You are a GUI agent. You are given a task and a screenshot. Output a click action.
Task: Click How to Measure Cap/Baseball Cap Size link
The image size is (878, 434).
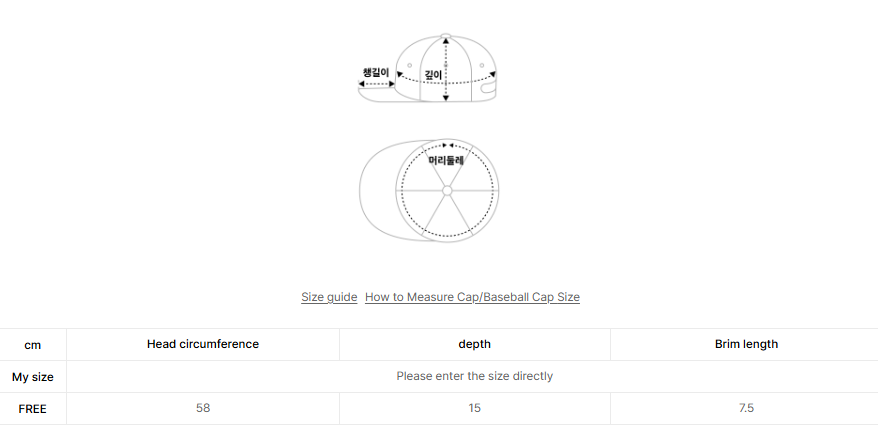tap(472, 297)
